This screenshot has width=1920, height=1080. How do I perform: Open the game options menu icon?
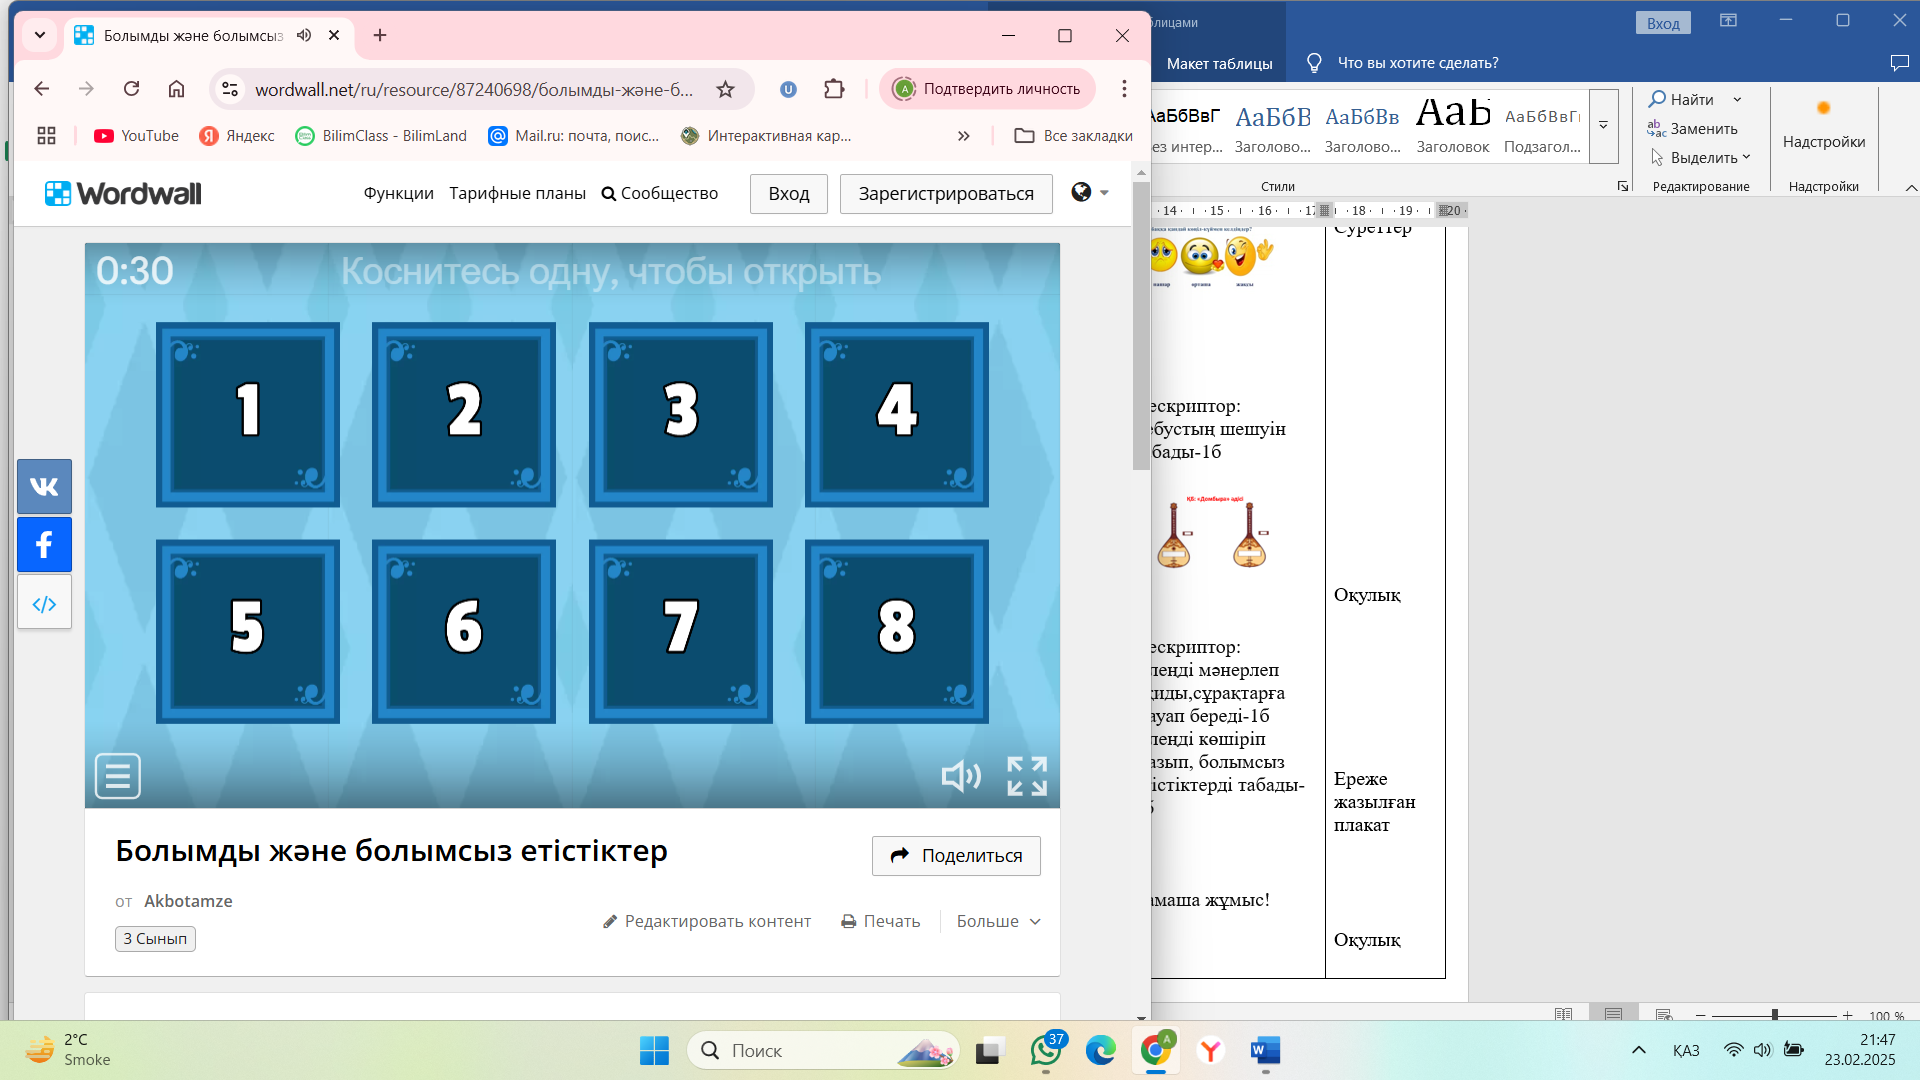tap(118, 776)
